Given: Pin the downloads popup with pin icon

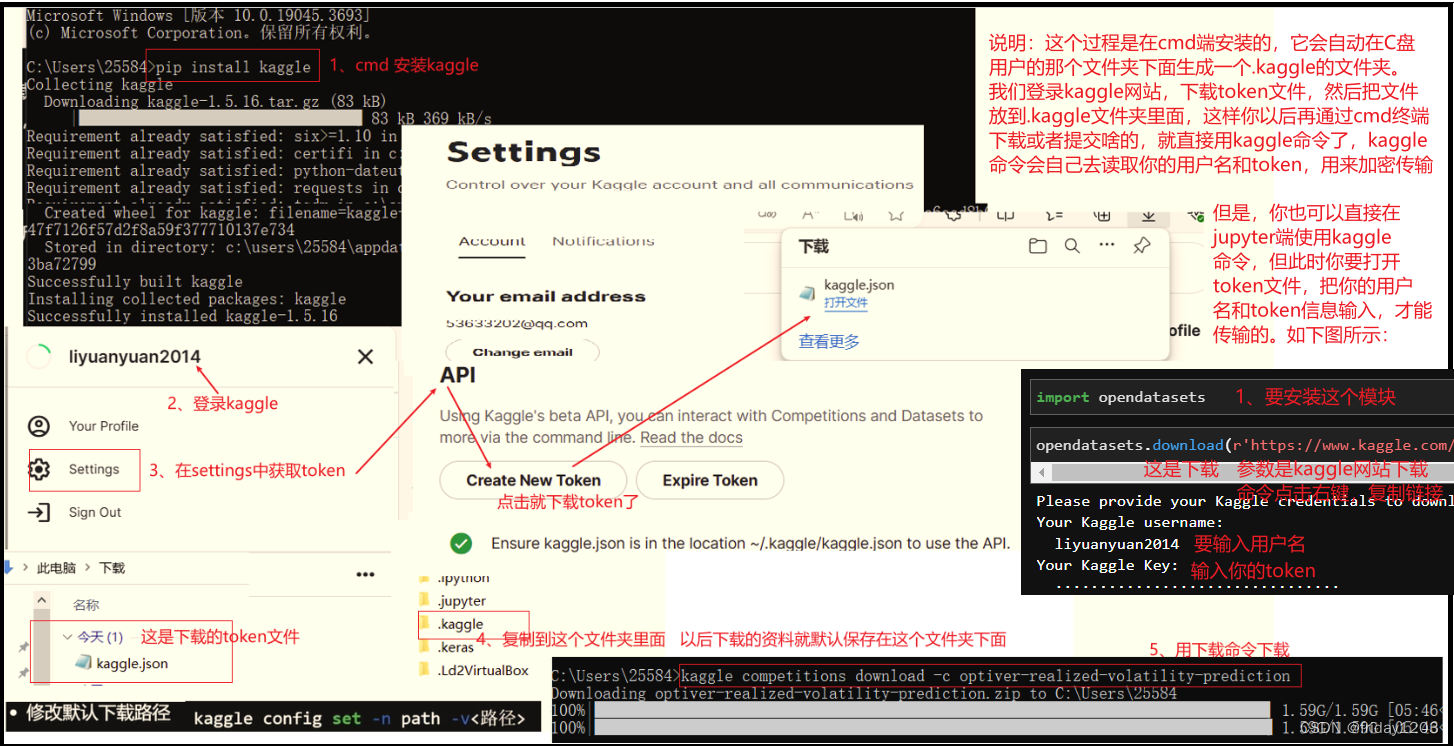Looking at the screenshot, I should [x=1141, y=246].
